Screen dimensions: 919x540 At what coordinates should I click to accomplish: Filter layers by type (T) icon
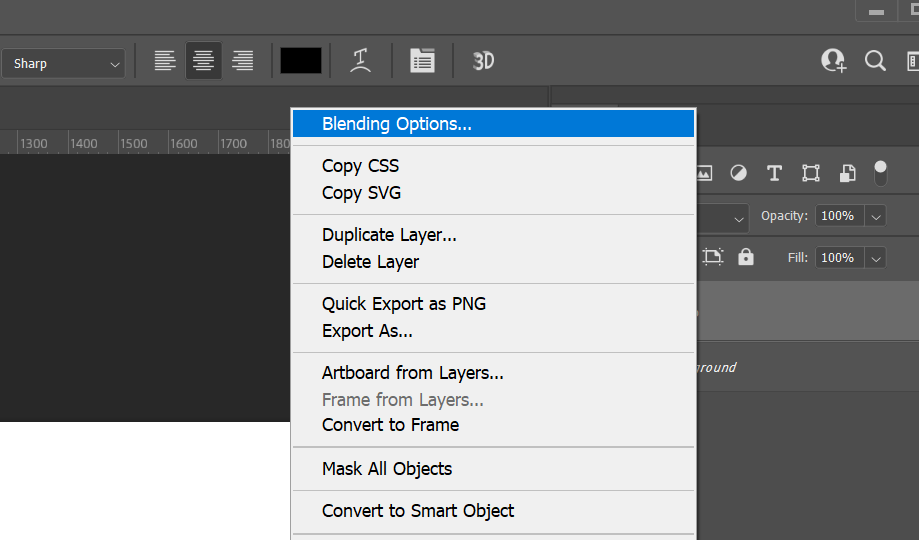[774, 173]
